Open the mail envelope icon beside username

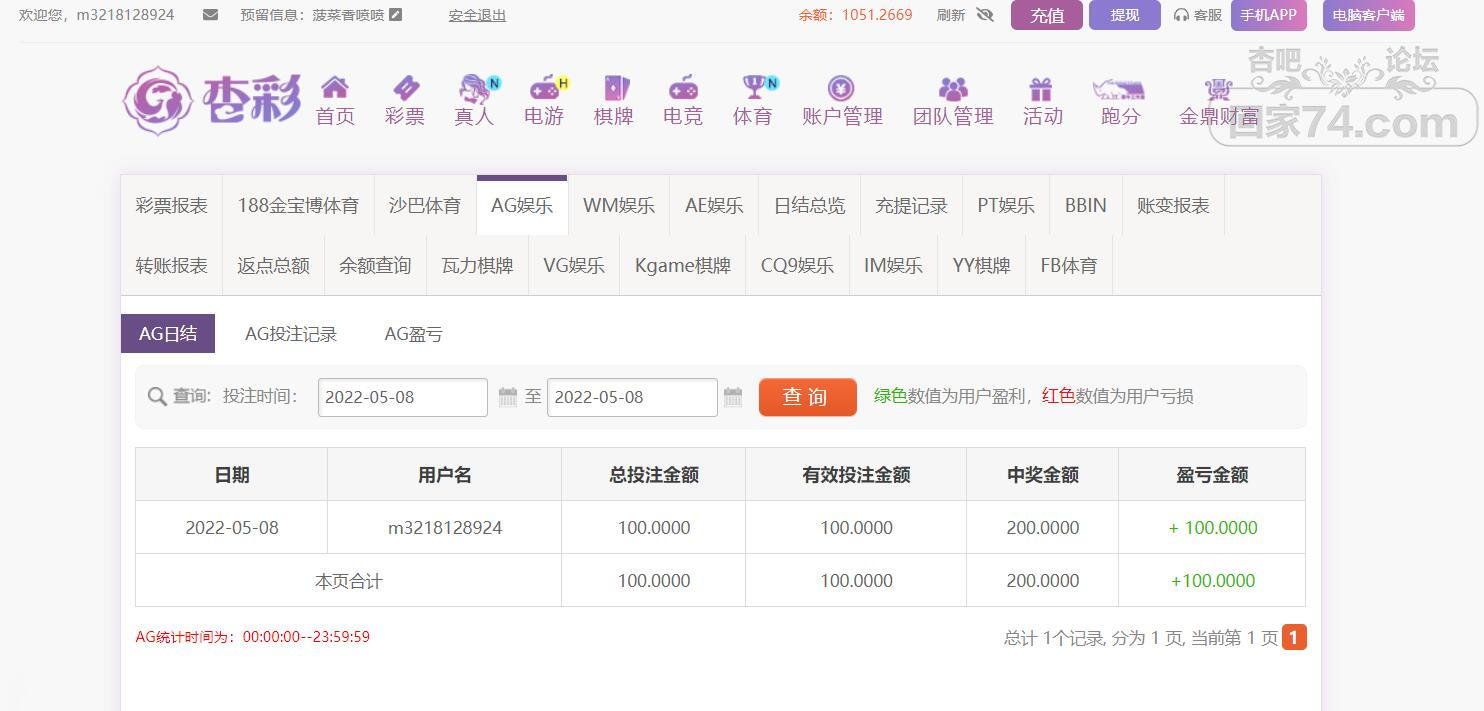[x=210, y=15]
